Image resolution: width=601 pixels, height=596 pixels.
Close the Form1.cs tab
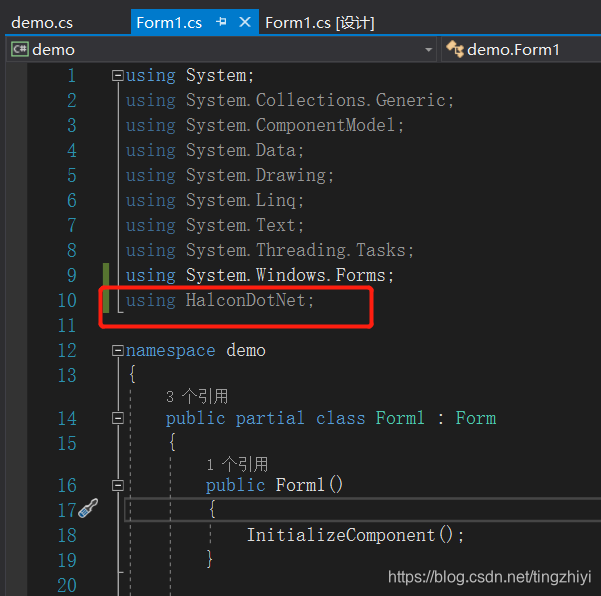pos(245,22)
